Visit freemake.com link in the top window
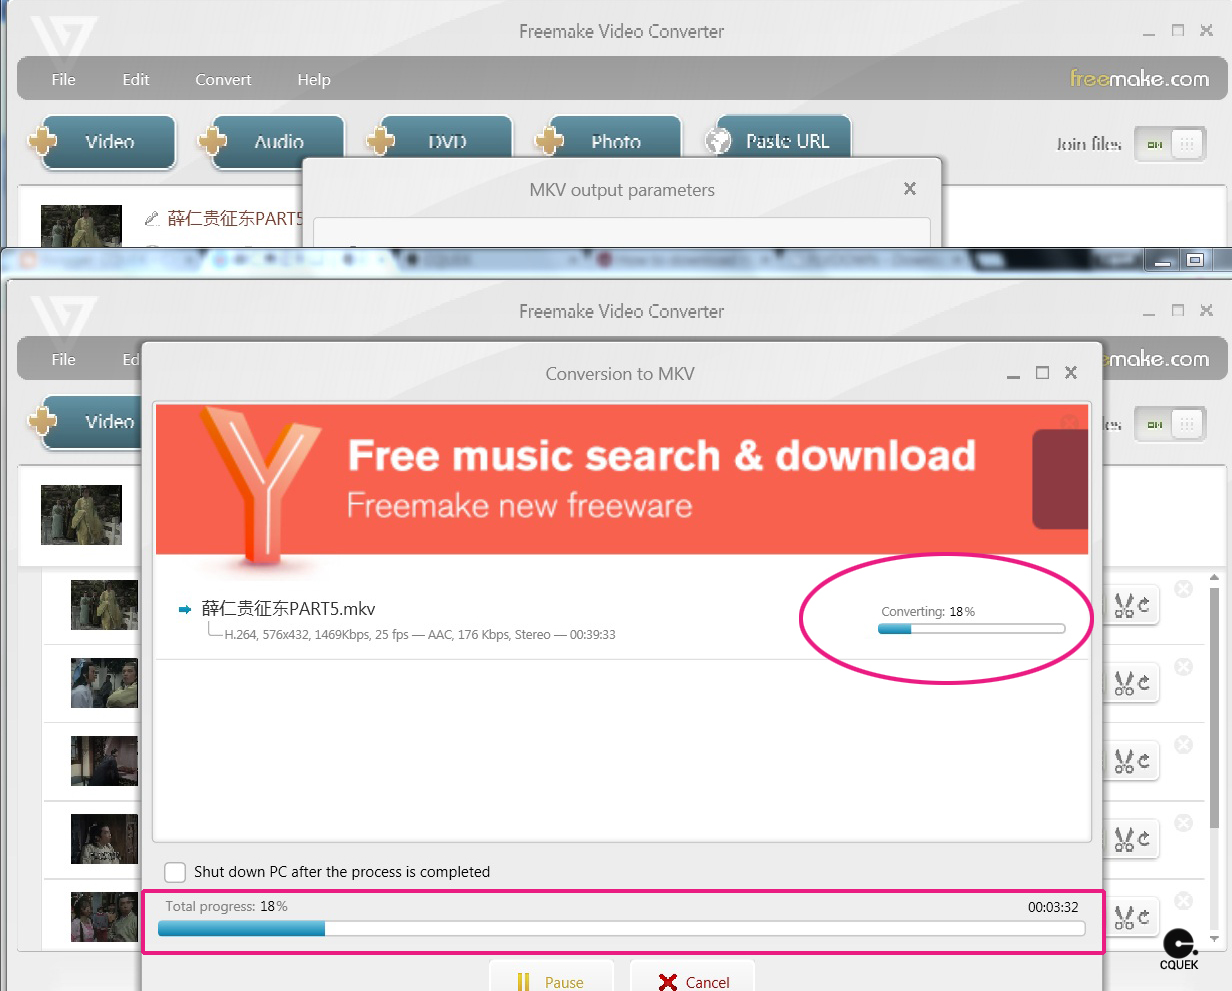This screenshot has width=1232, height=991. 1139,78
